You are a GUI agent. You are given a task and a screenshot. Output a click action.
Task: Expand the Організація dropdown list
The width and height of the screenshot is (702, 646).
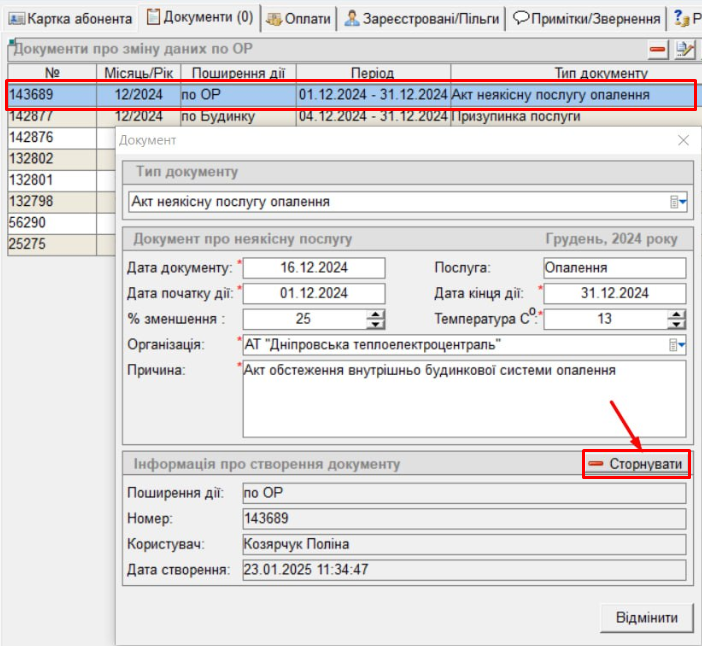679,345
